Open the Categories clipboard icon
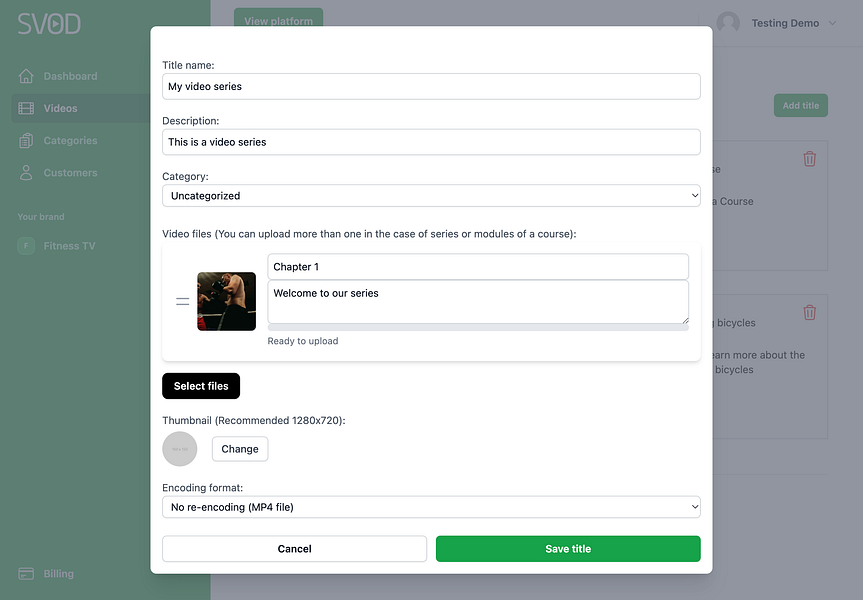The height and width of the screenshot is (600, 863). (x=26, y=141)
